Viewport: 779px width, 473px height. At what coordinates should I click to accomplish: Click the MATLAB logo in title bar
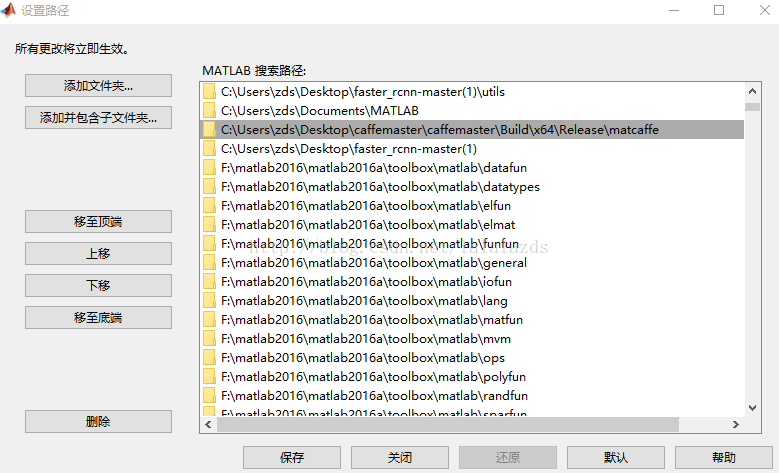coord(8,10)
